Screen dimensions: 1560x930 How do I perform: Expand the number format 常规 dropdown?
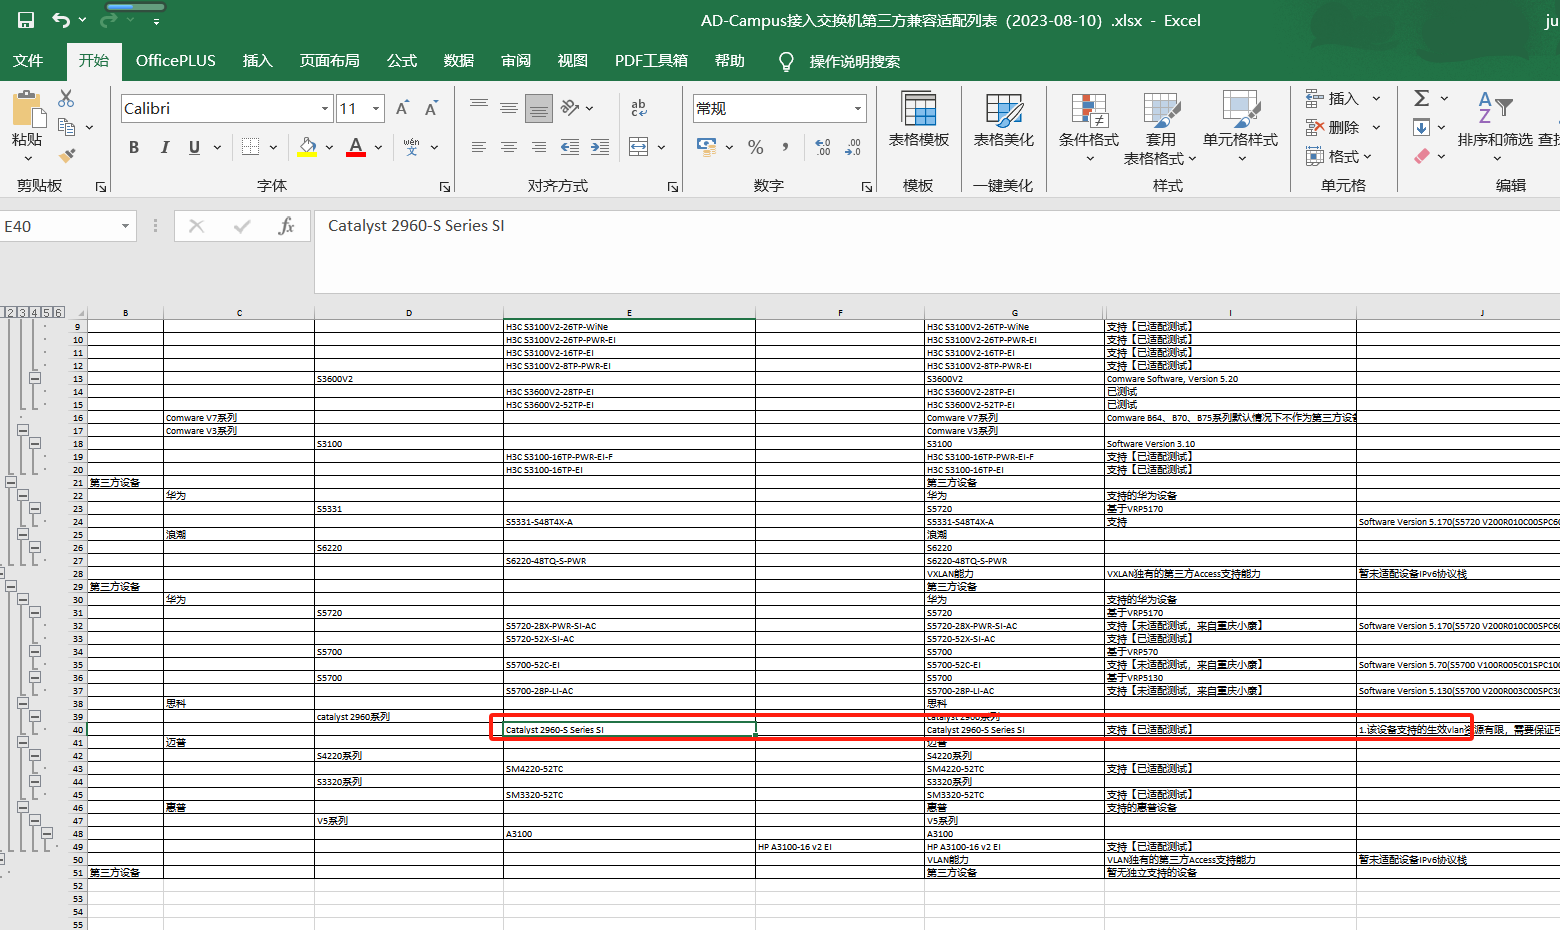click(857, 108)
